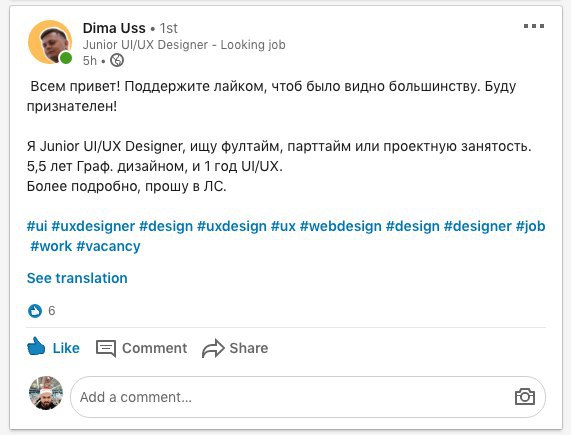Click See translation link

(x=77, y=278)
